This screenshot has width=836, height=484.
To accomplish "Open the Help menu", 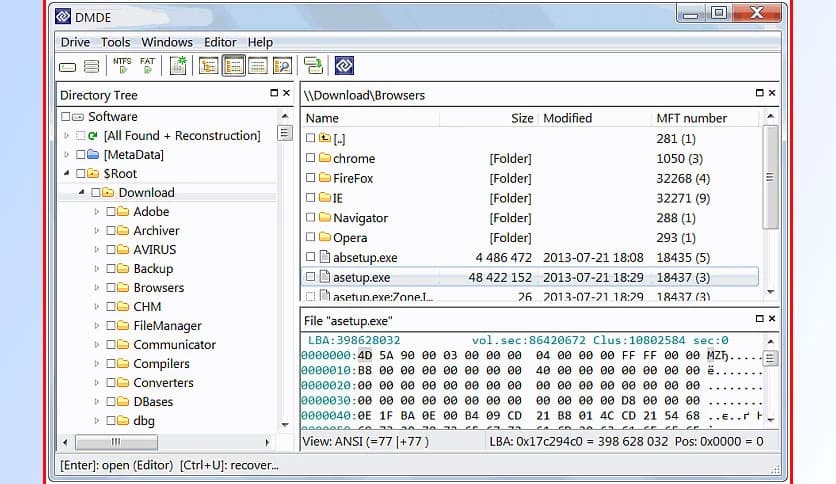I will pyautogui.click(x=260, y=42).
